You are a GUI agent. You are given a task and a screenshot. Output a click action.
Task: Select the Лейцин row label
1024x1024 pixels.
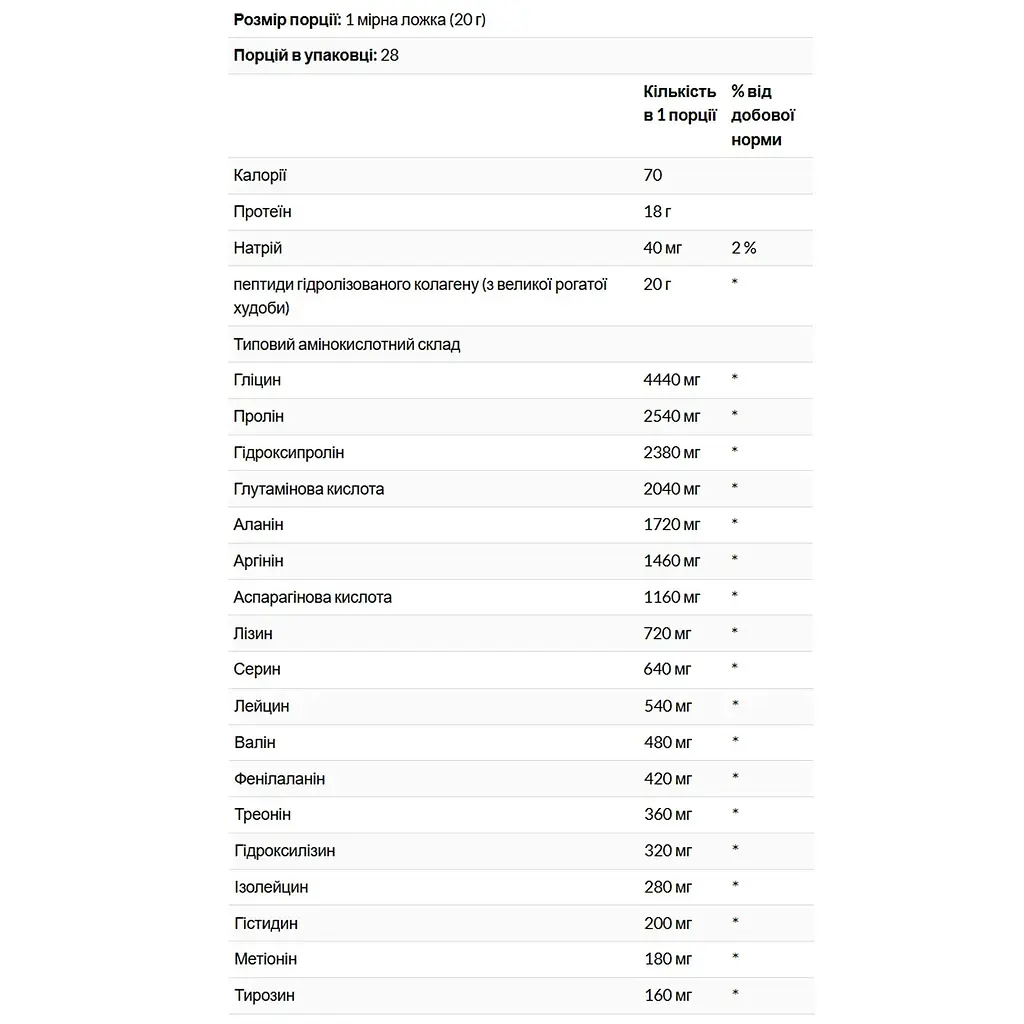261,706
